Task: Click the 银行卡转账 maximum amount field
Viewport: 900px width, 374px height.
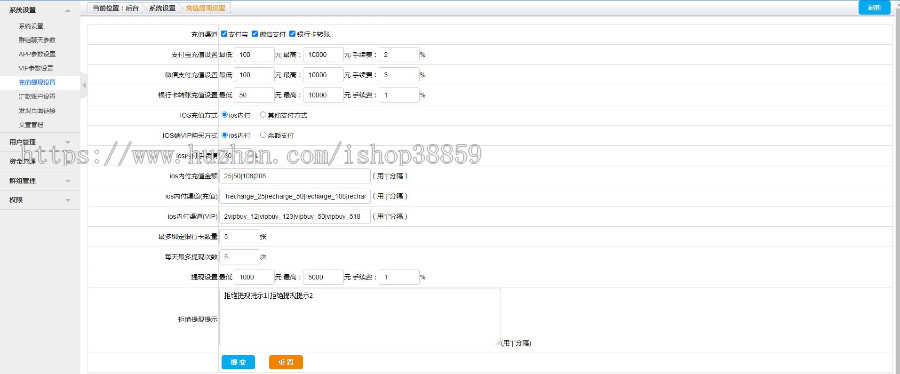Action: coord(323,95)
